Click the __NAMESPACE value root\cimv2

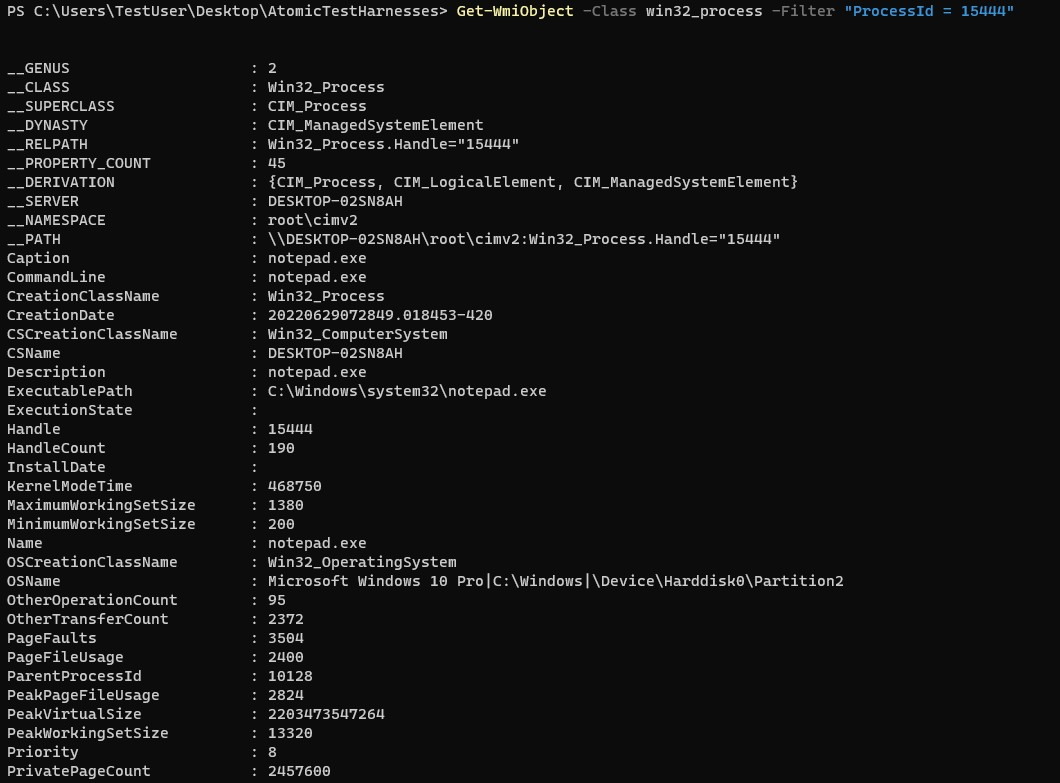pos(312,220)
